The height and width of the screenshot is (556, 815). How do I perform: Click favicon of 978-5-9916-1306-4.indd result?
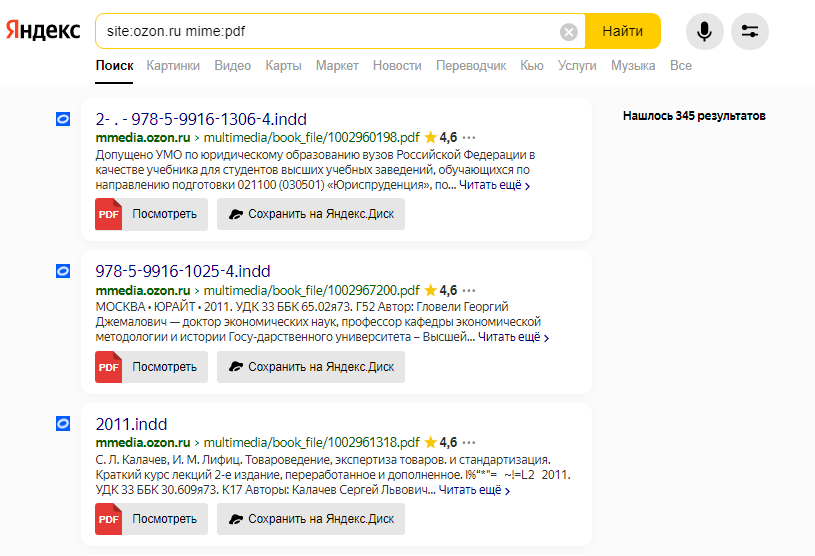point(63,119)
